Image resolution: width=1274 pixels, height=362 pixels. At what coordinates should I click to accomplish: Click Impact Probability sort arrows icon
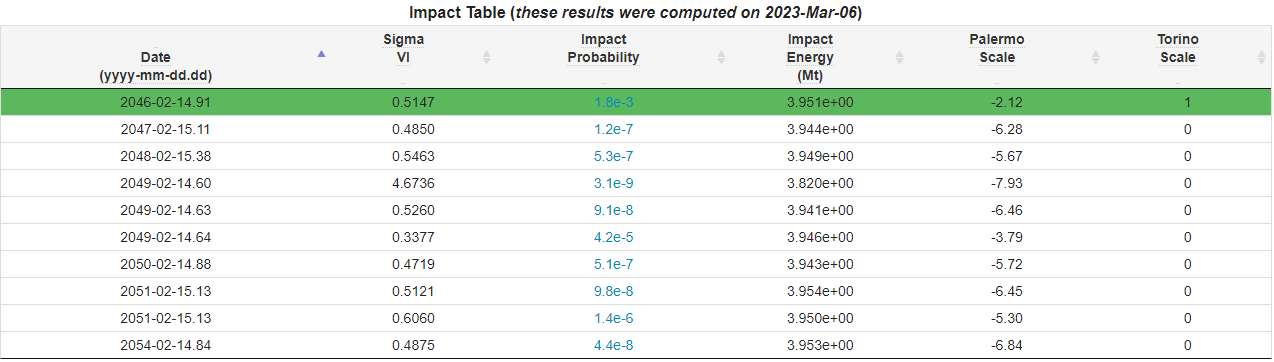click(721, 57)
